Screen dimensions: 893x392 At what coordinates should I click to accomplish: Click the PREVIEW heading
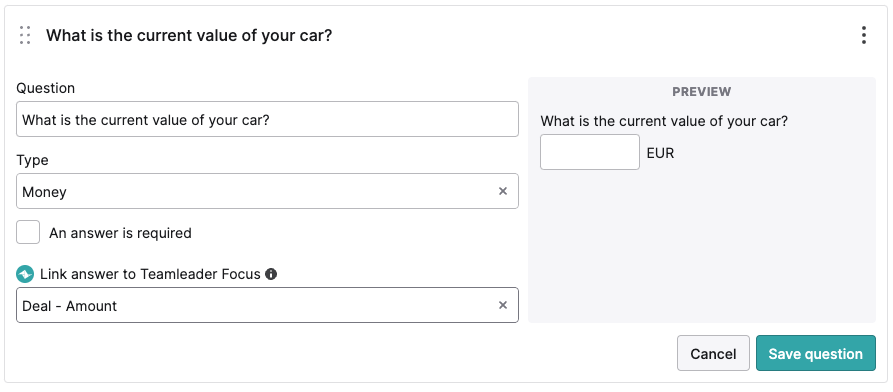(702, 92)
